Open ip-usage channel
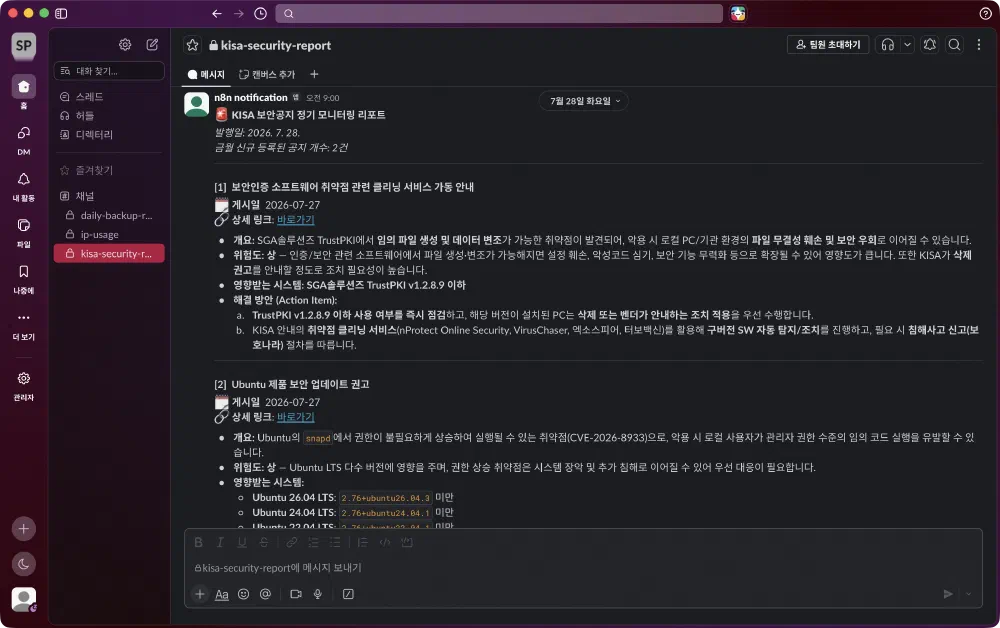Image resolution: width=1000 pixels, height=628 pixels. [x=109, y=235]
